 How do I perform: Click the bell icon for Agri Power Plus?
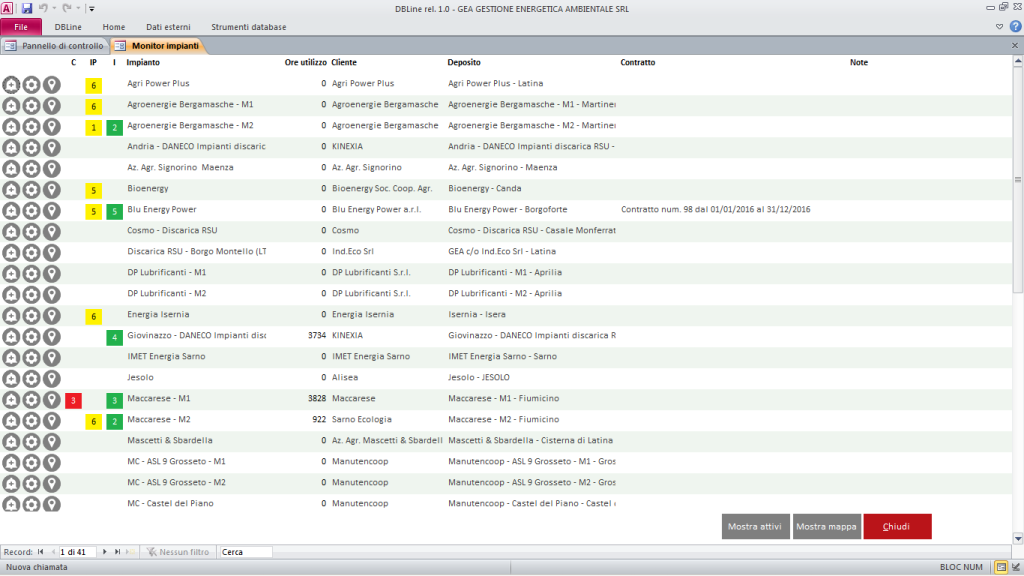point(11,84)
